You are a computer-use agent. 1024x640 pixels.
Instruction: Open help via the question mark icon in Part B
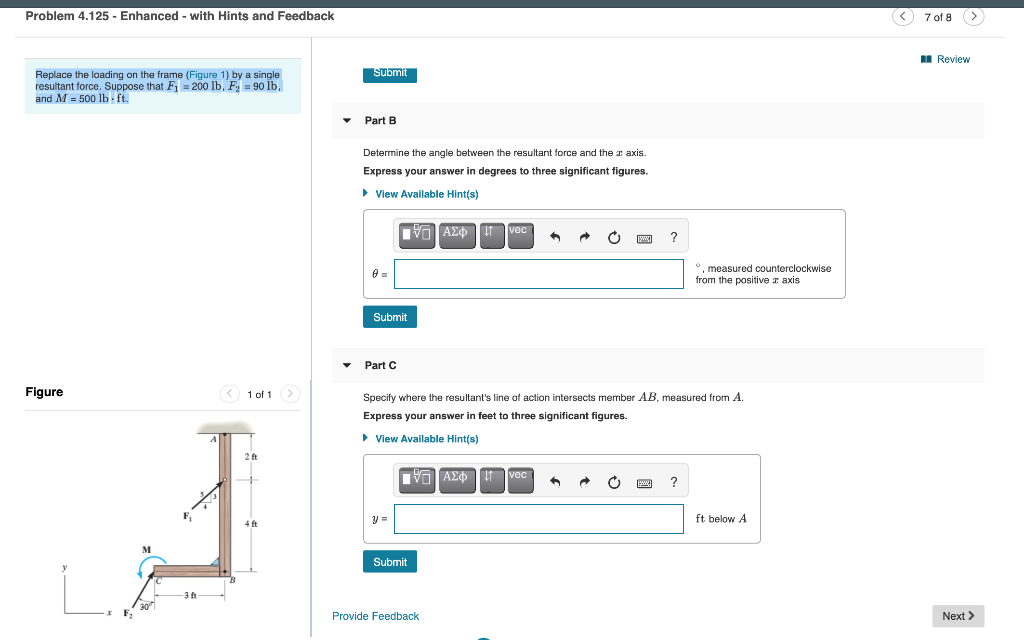pos(673,236)
